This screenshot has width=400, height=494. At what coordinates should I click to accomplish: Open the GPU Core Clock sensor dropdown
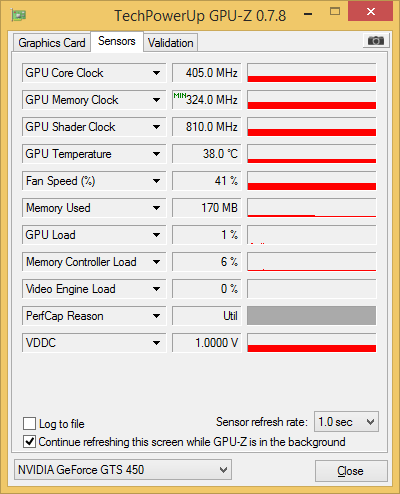click(x=156, y=73)
